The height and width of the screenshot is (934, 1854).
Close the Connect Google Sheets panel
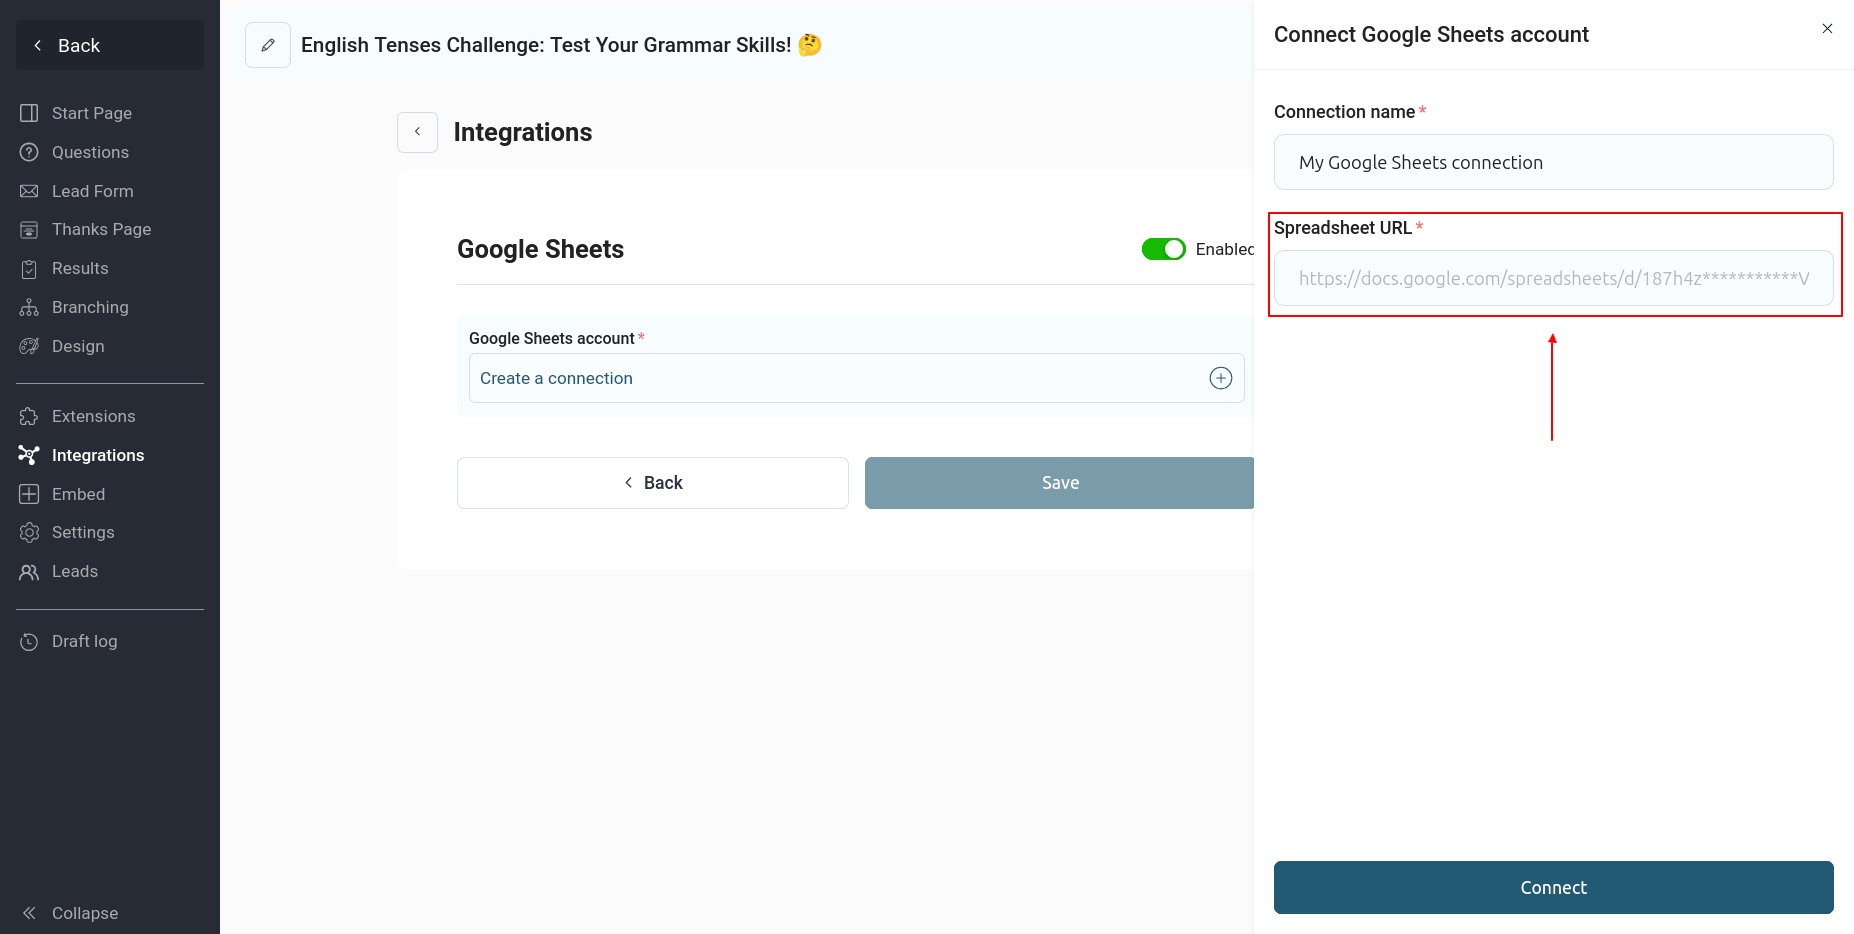pos(1826,29)
